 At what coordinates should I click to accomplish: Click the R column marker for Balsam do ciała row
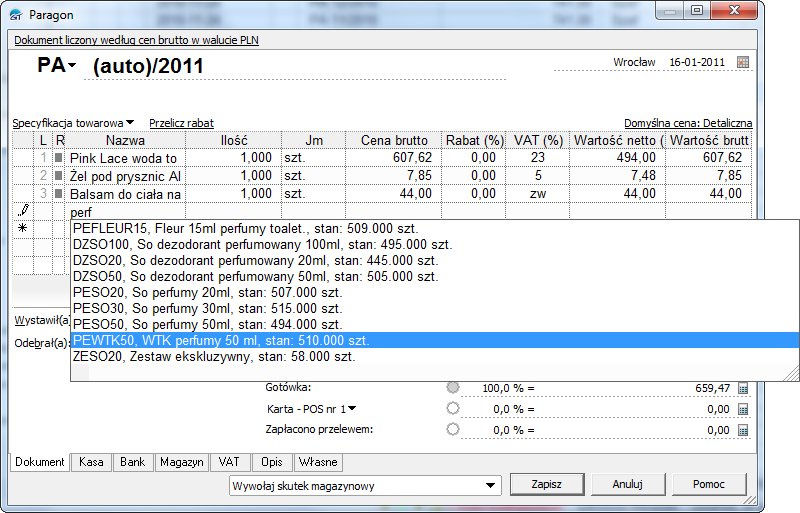pos(59,194)
